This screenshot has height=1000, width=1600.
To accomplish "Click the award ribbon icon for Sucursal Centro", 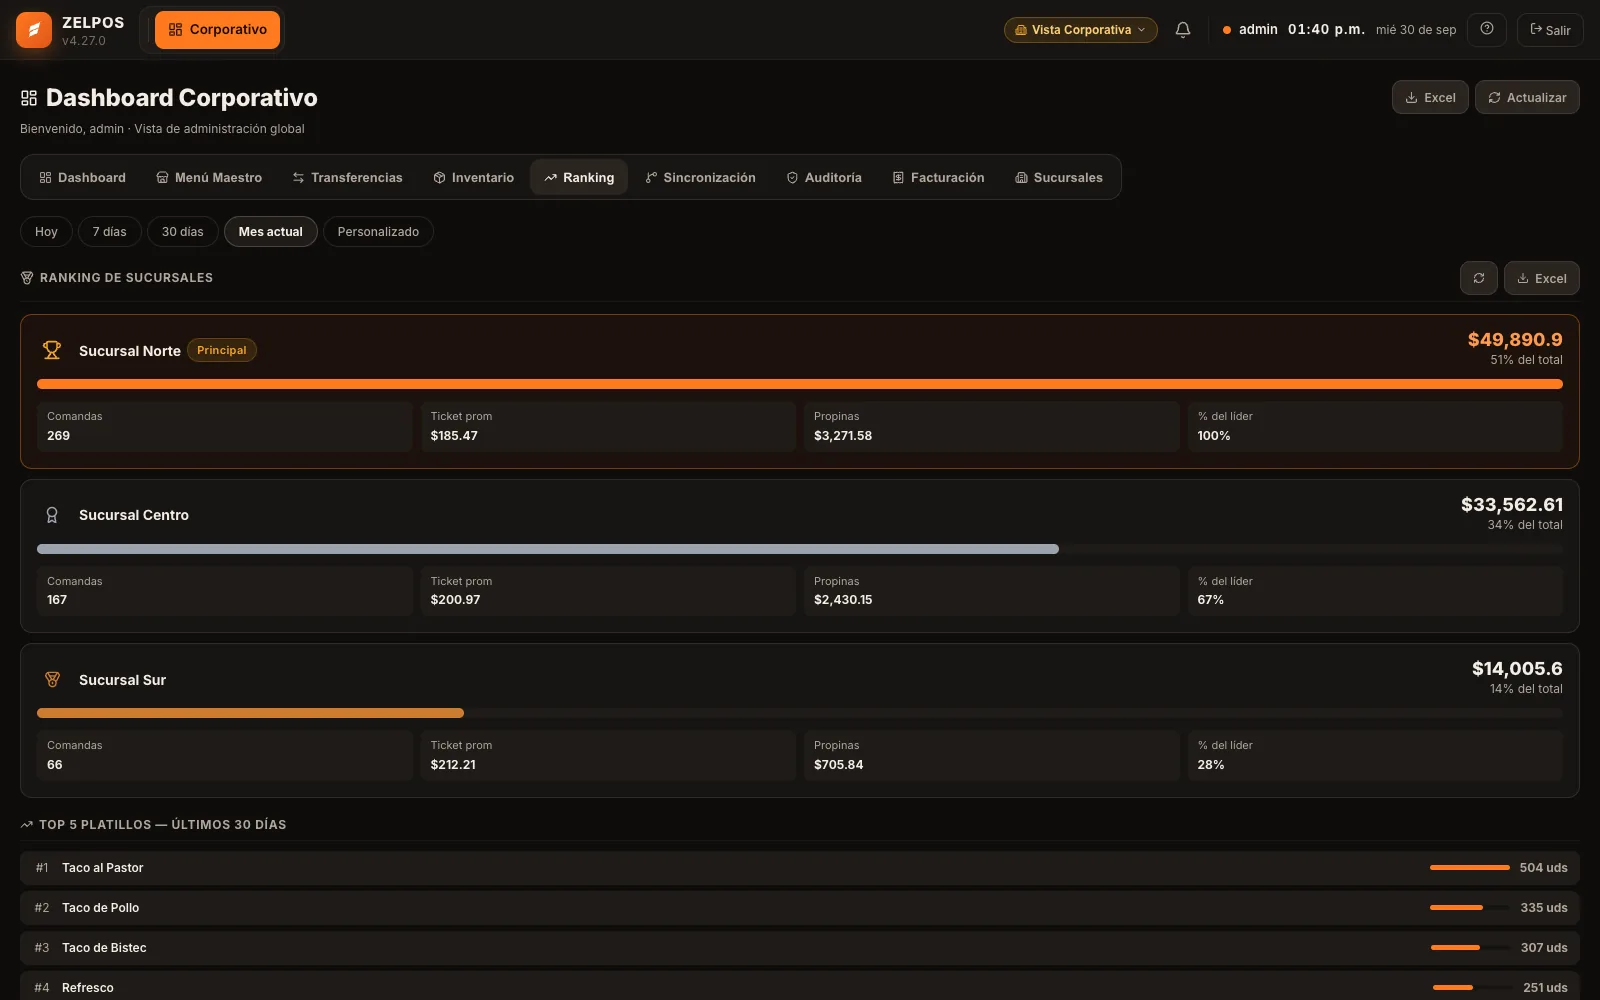I will 52,515.
